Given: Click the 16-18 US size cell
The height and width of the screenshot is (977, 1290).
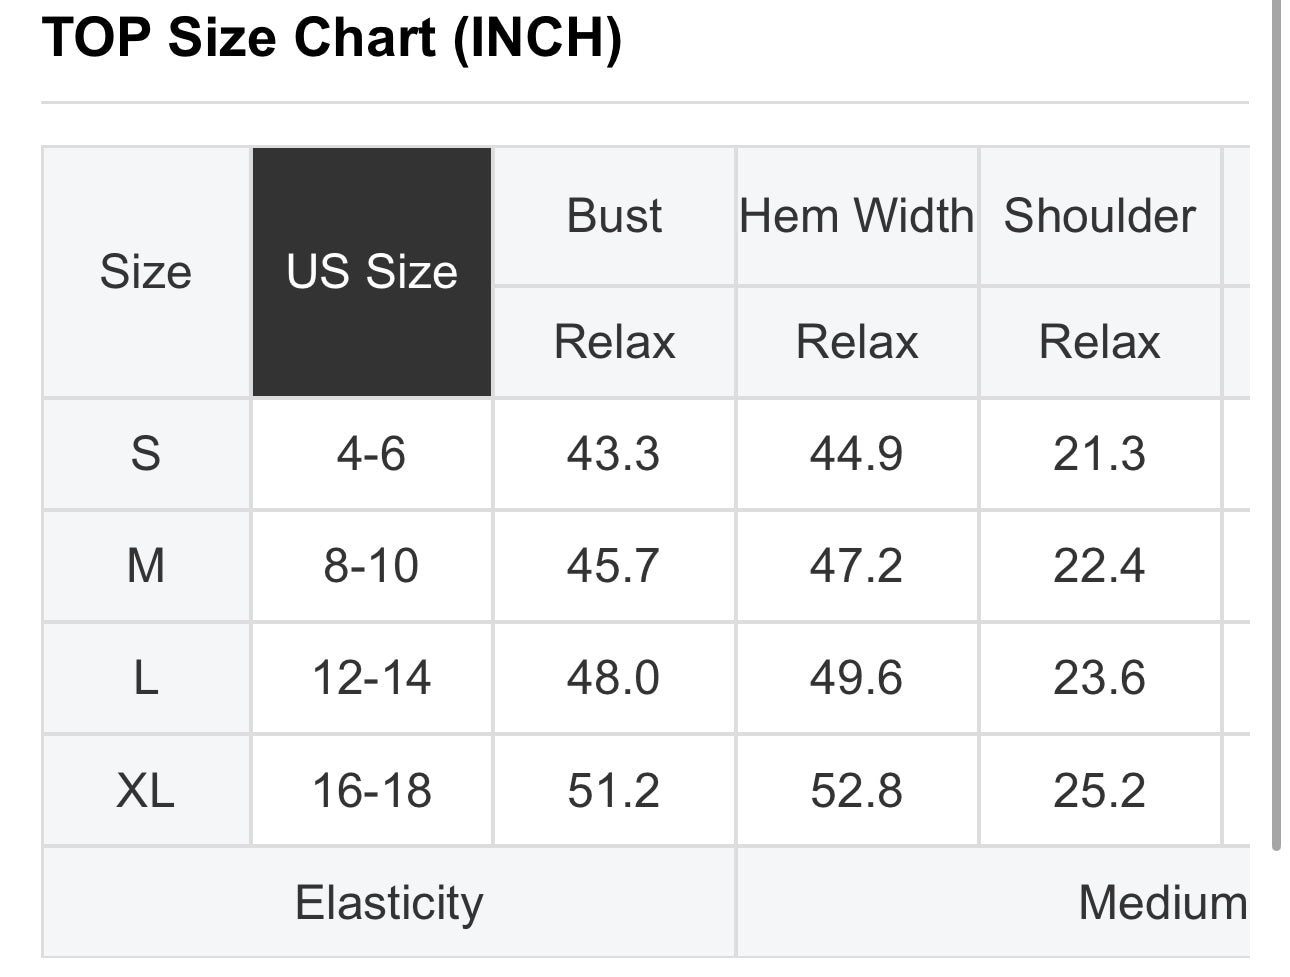Looking at the screenshot, I should point(372,790).
